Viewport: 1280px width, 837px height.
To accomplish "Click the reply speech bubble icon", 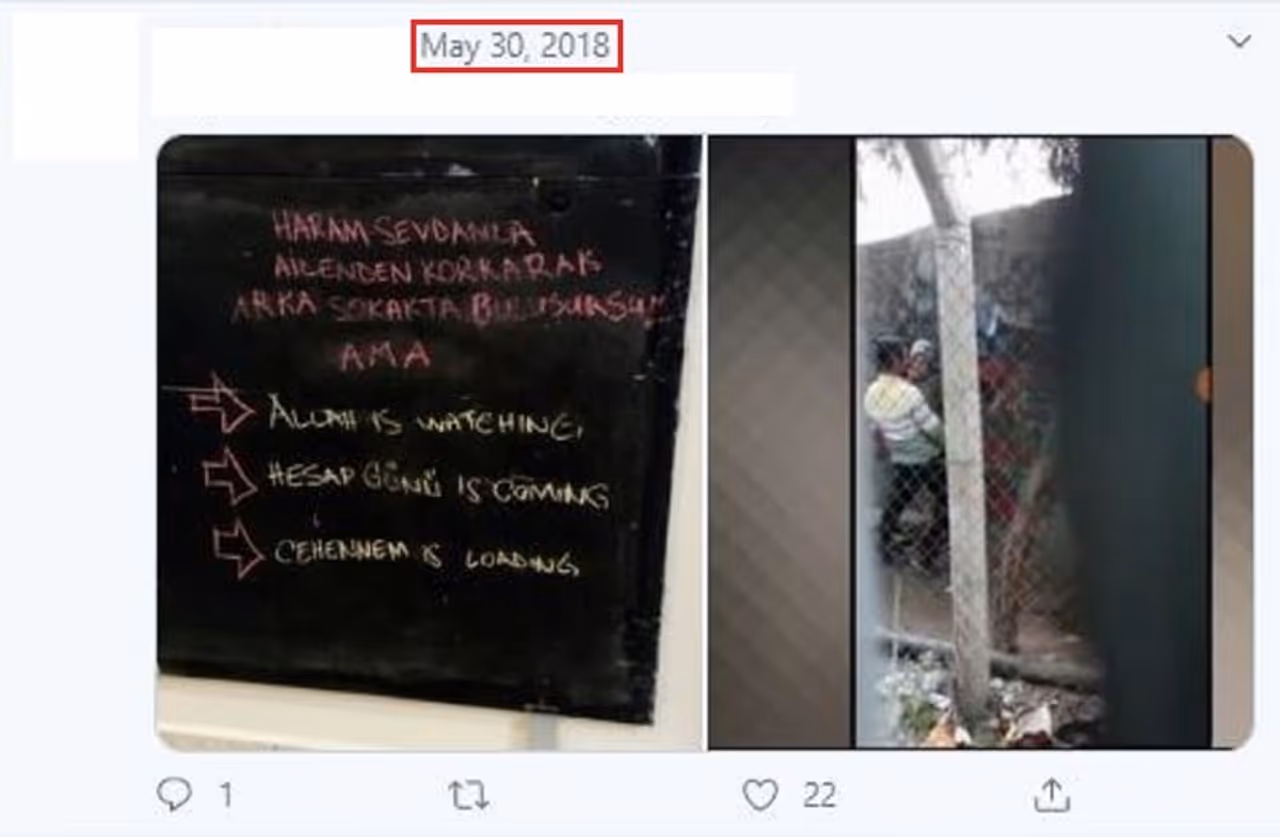I will (x=175, y=795).
